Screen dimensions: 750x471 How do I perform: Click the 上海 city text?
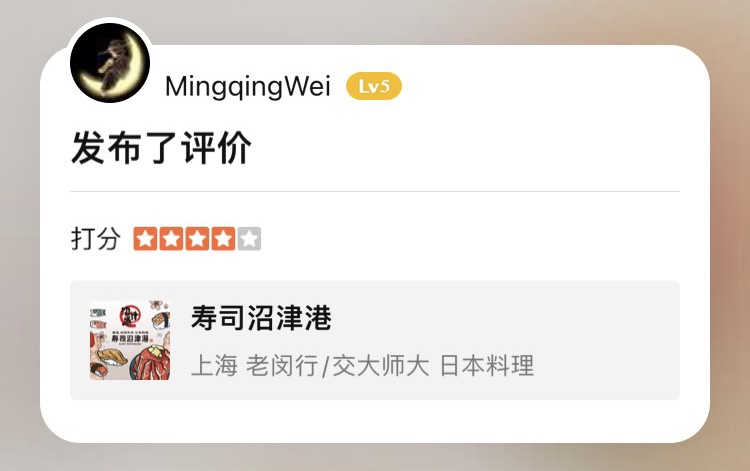[x=214, y=366]
